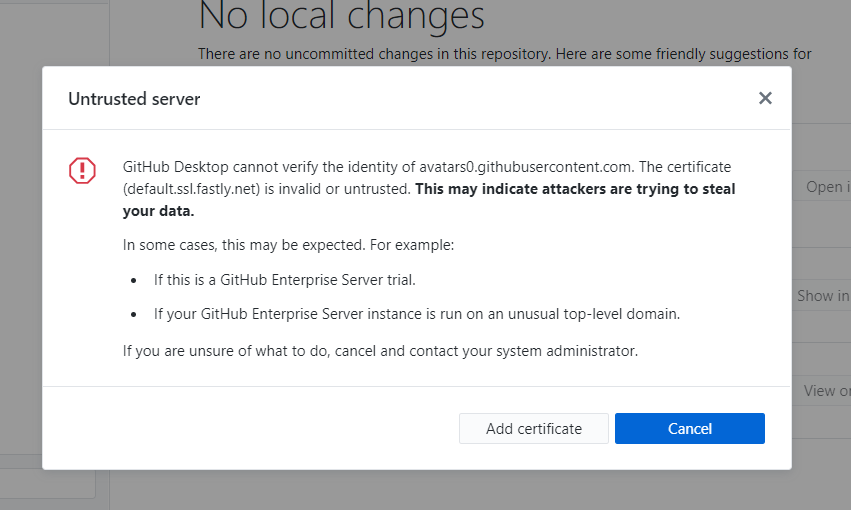This screenshot has width=851, height=510.
Task: Click the red warning octagon icon
Action: coord(82,171)
